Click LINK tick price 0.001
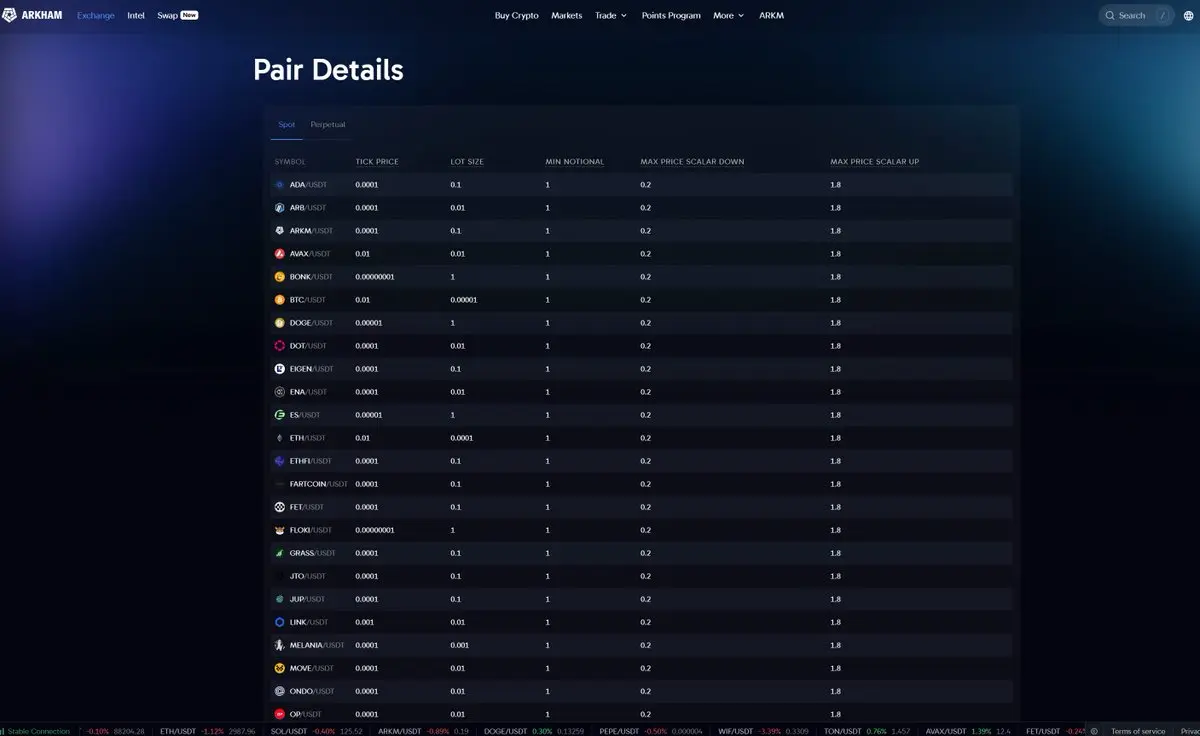 (x=365, y=622)
